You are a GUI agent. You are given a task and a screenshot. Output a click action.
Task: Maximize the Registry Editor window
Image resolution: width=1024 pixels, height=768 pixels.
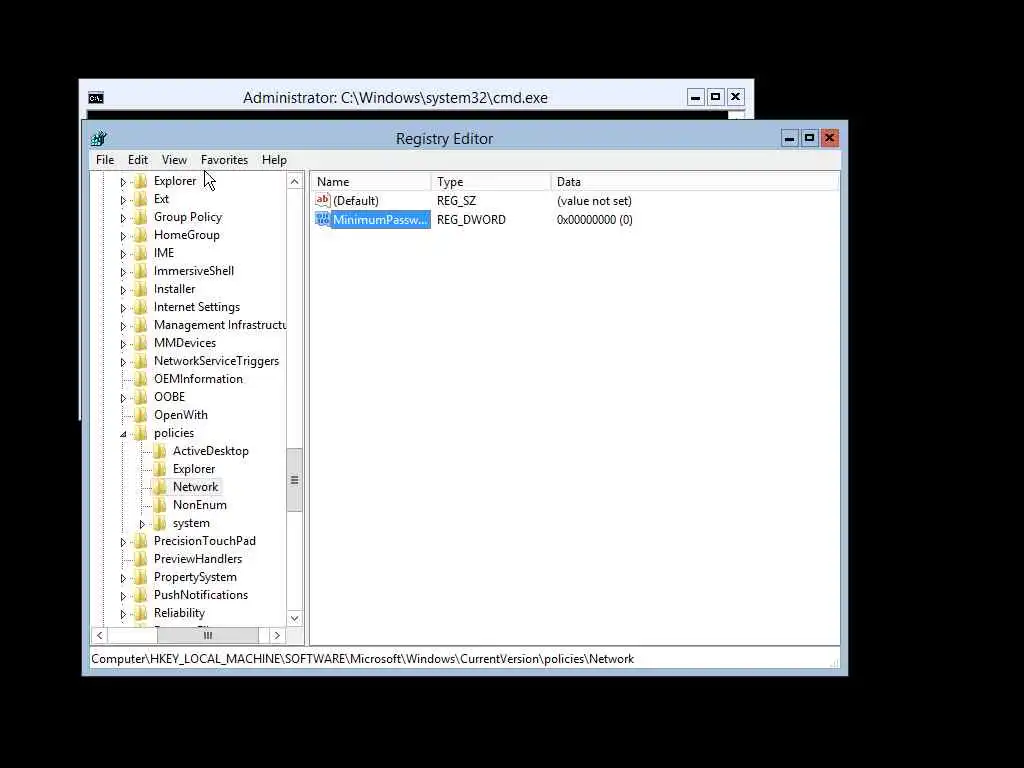tap(809, 138)
